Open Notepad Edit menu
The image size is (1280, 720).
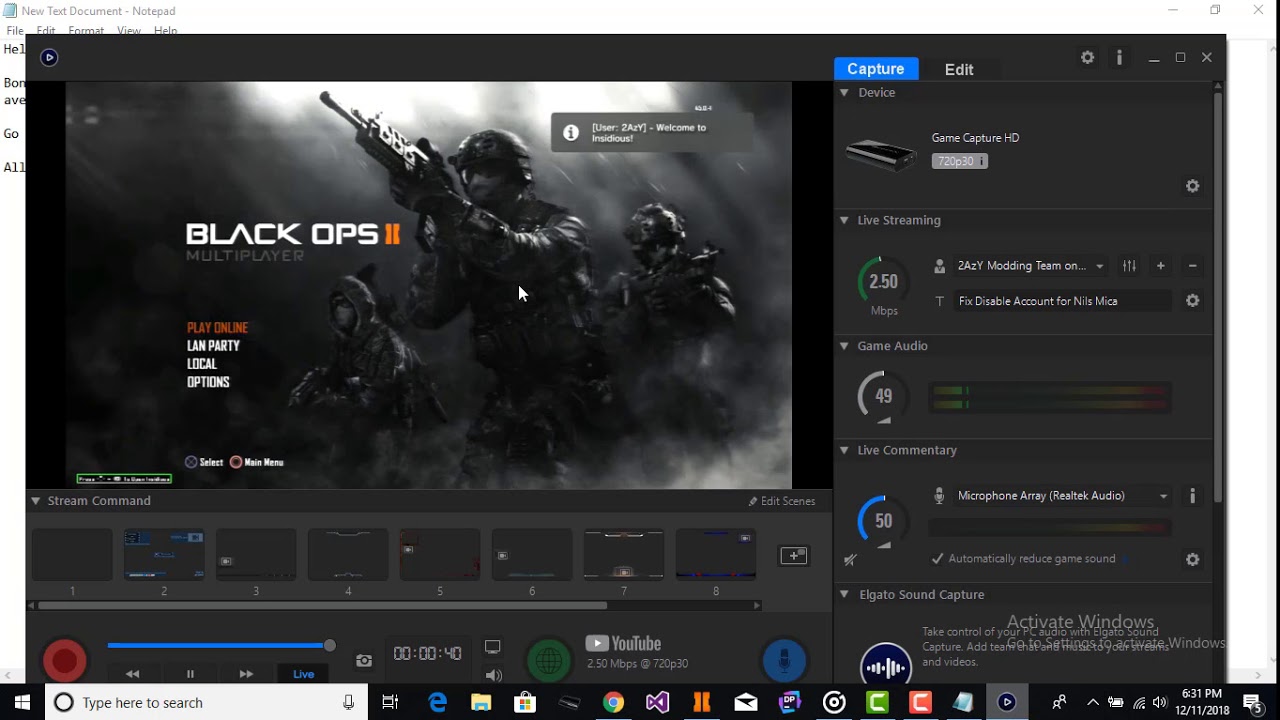[x=46, y=31]
